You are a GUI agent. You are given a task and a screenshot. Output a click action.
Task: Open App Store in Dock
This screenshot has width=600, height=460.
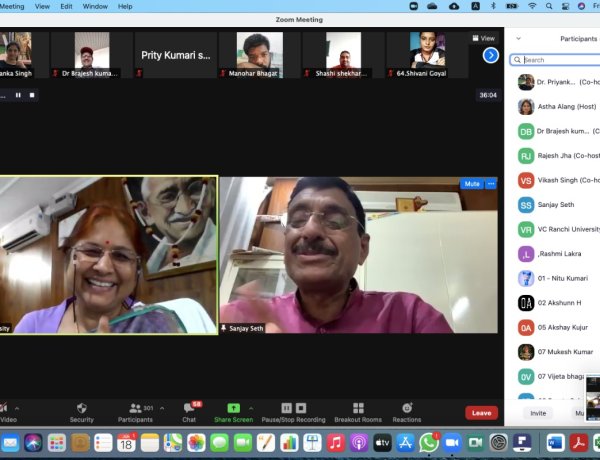tap(405, 443)
